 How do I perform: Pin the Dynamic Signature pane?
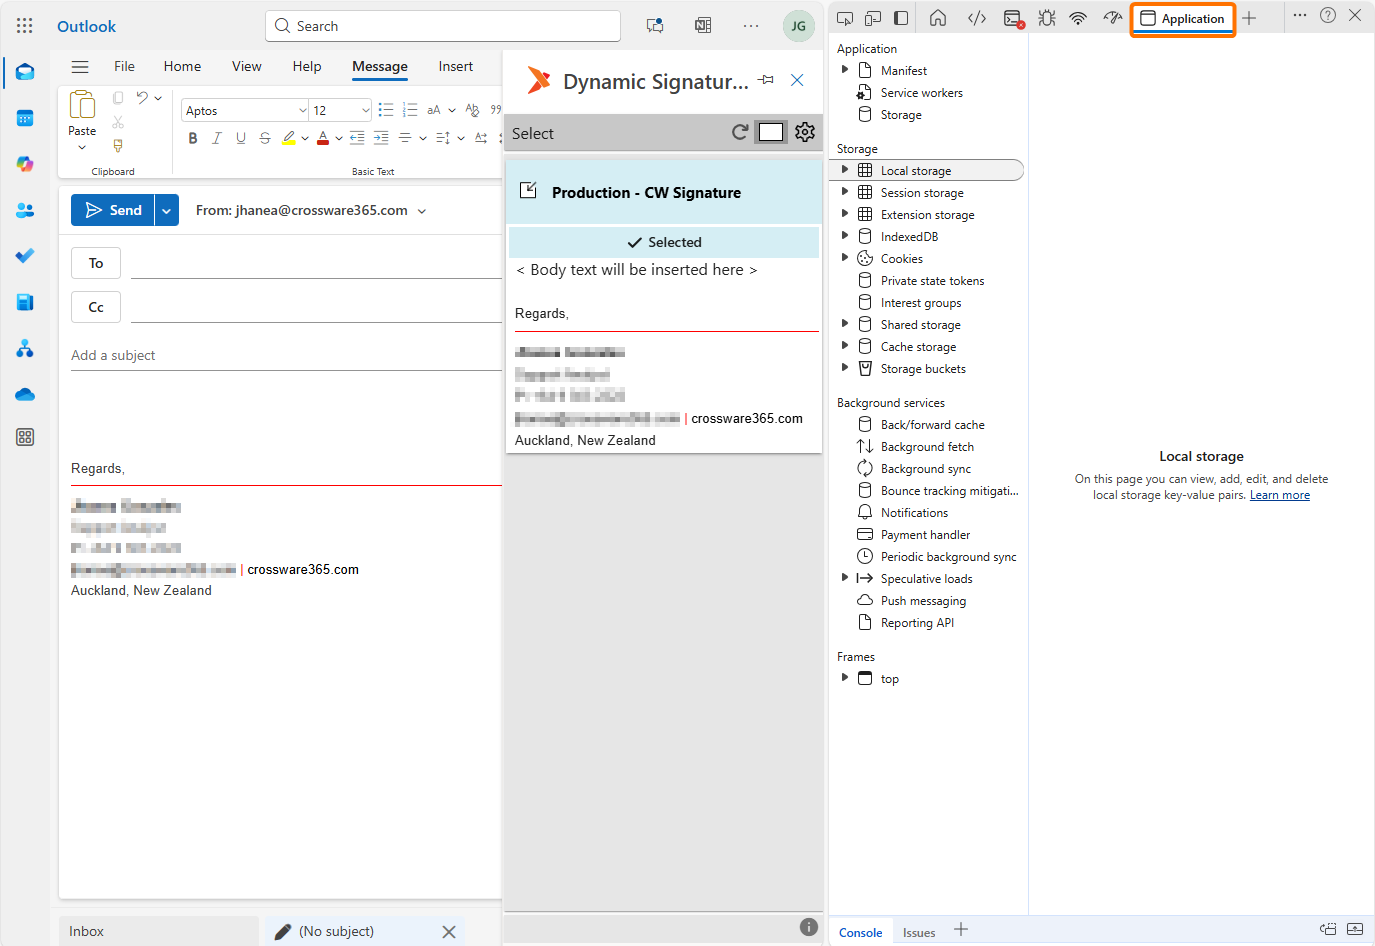point(766,80)
